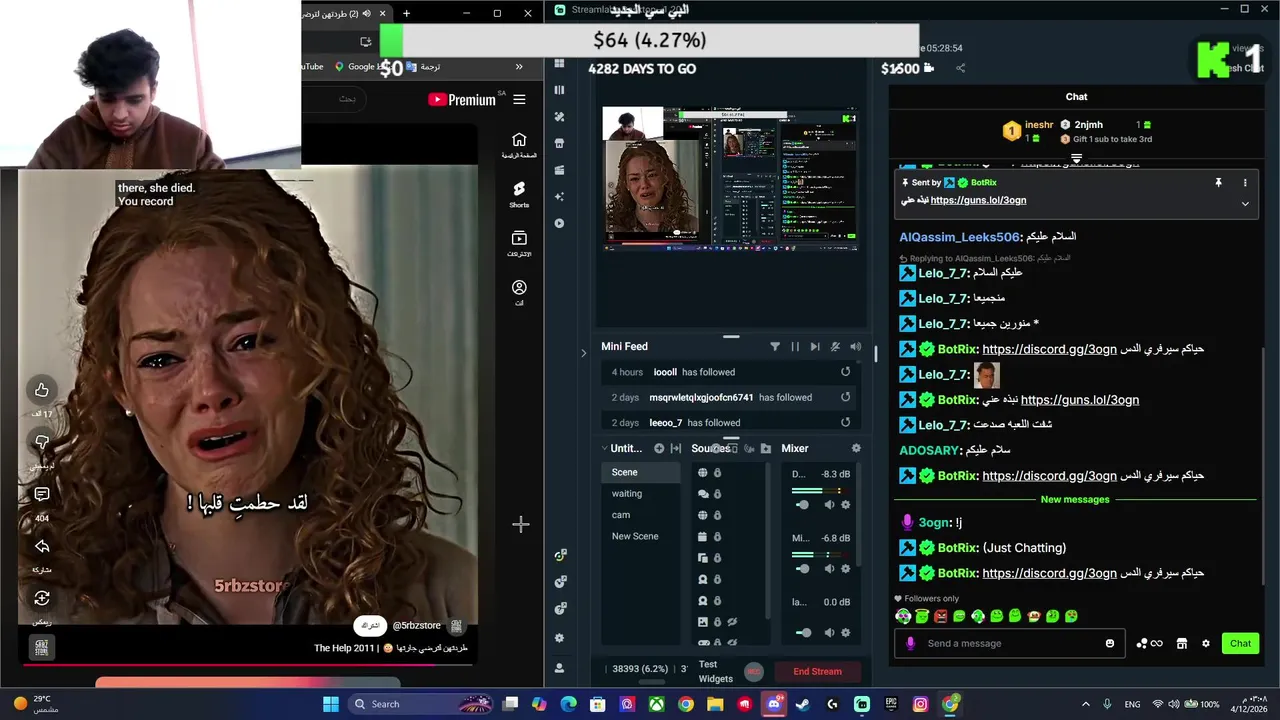Open the Mixer panel gear settings
Image resolution: width=1280 pixels, height=720 pixels.
point(856,448)
